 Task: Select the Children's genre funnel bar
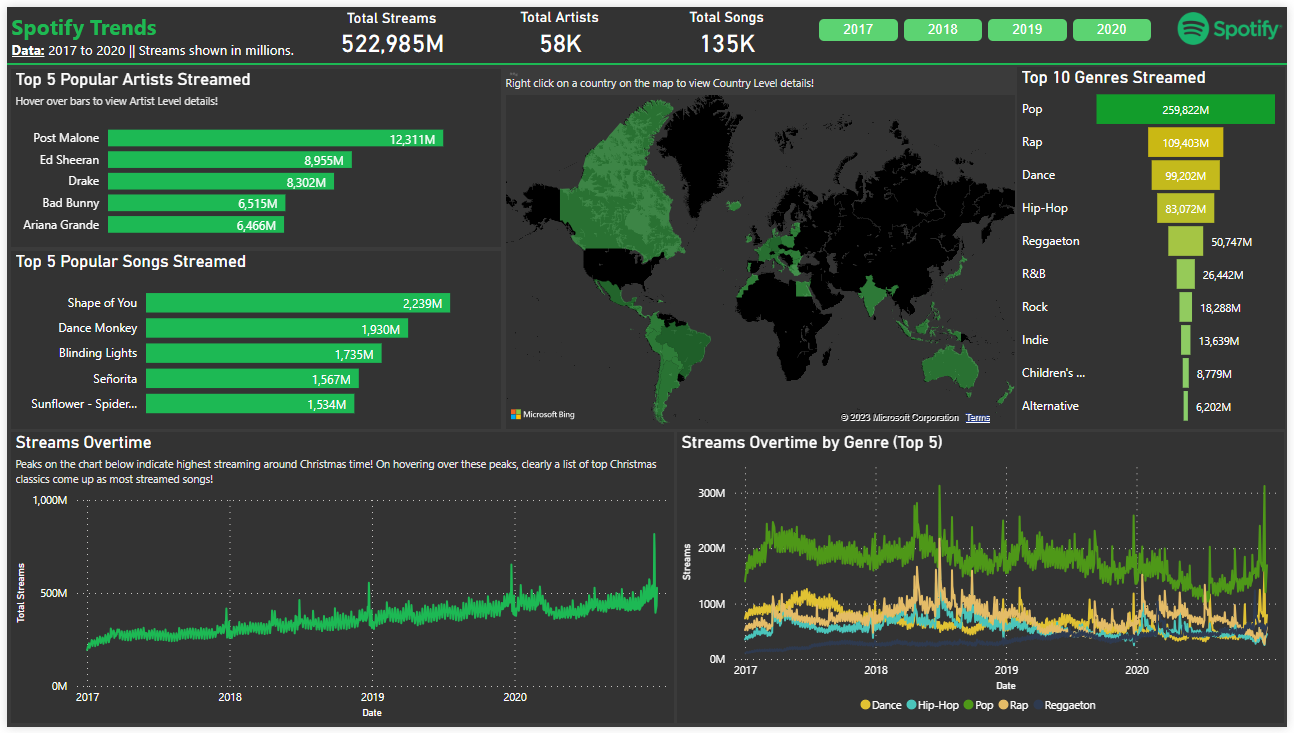pos(1185,373)
